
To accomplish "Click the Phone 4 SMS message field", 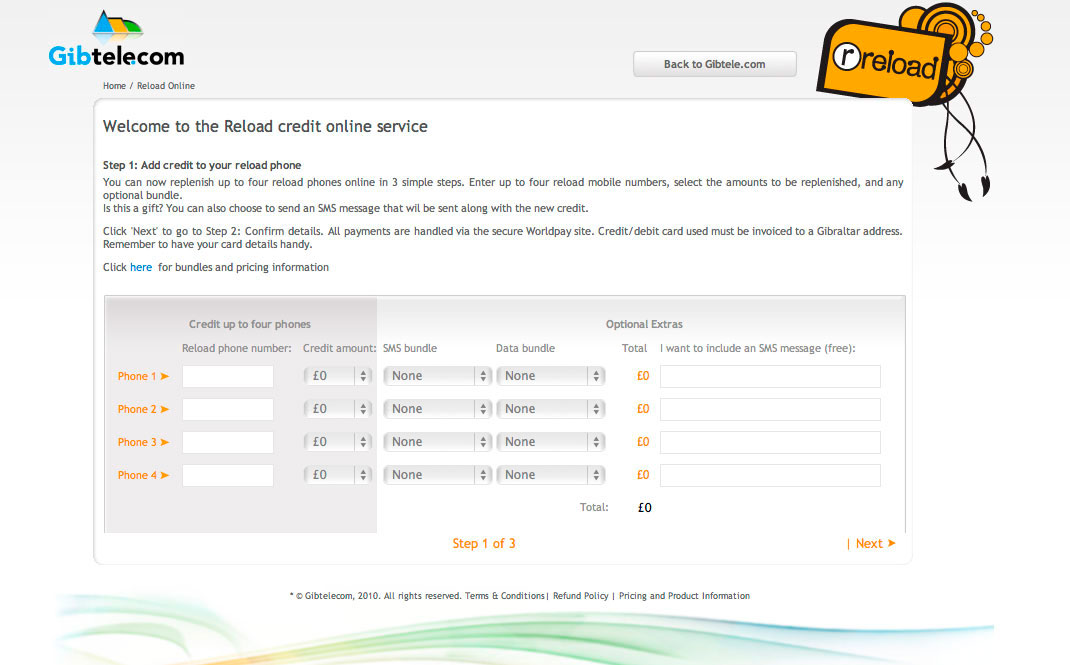I will pyautogui.click(x=770, y=475).
